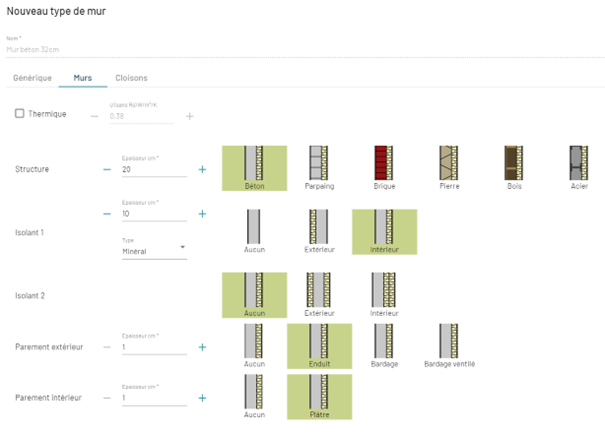Increase Parement extérieur thickness with plus

pos(202,347)
